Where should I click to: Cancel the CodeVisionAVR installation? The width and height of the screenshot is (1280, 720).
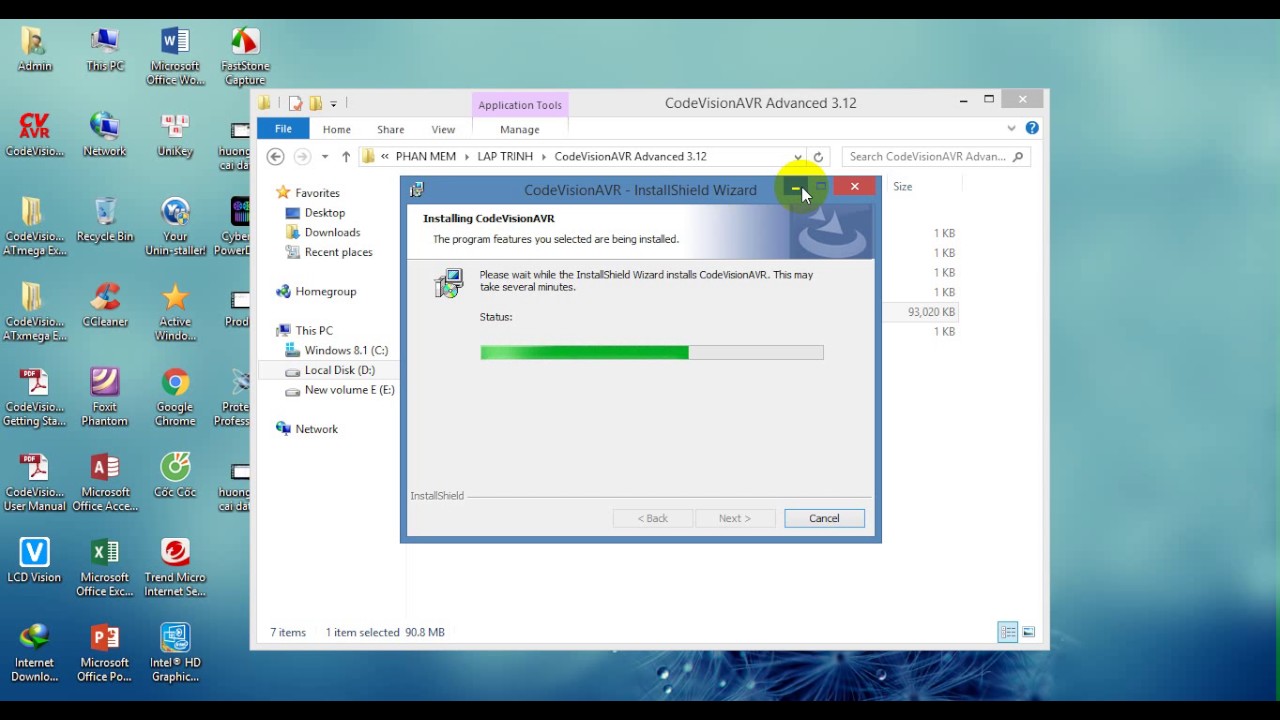coord(824,518)
